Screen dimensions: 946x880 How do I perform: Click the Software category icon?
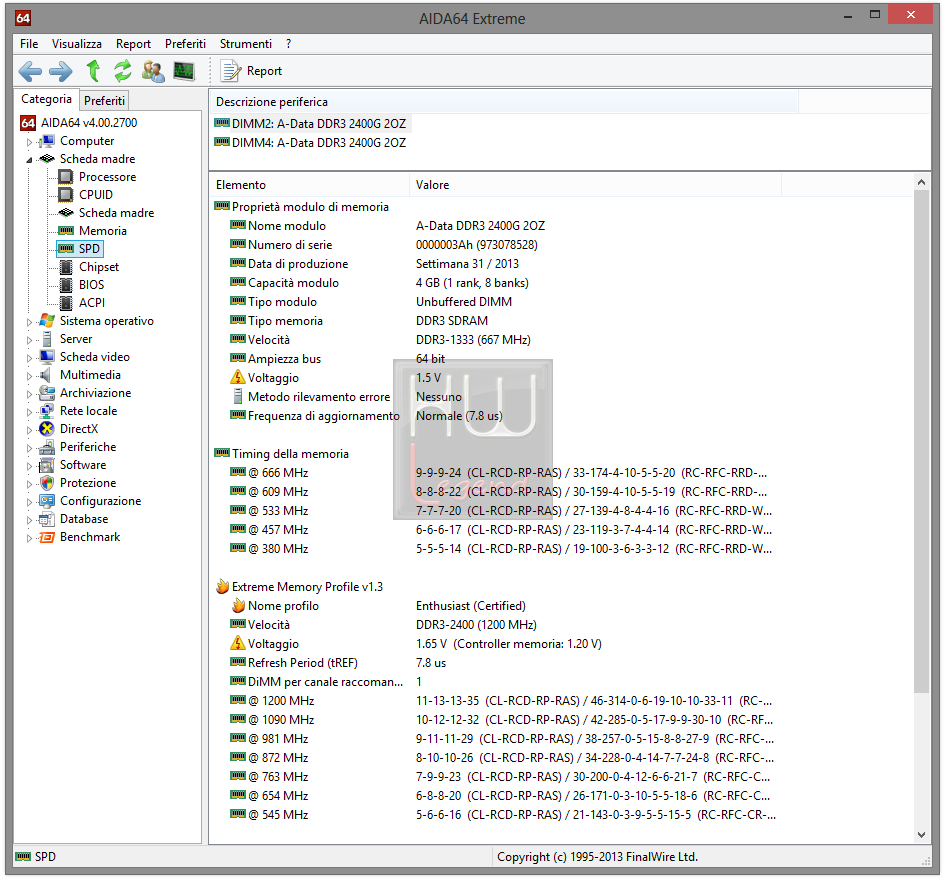click(x=46, y=466)
